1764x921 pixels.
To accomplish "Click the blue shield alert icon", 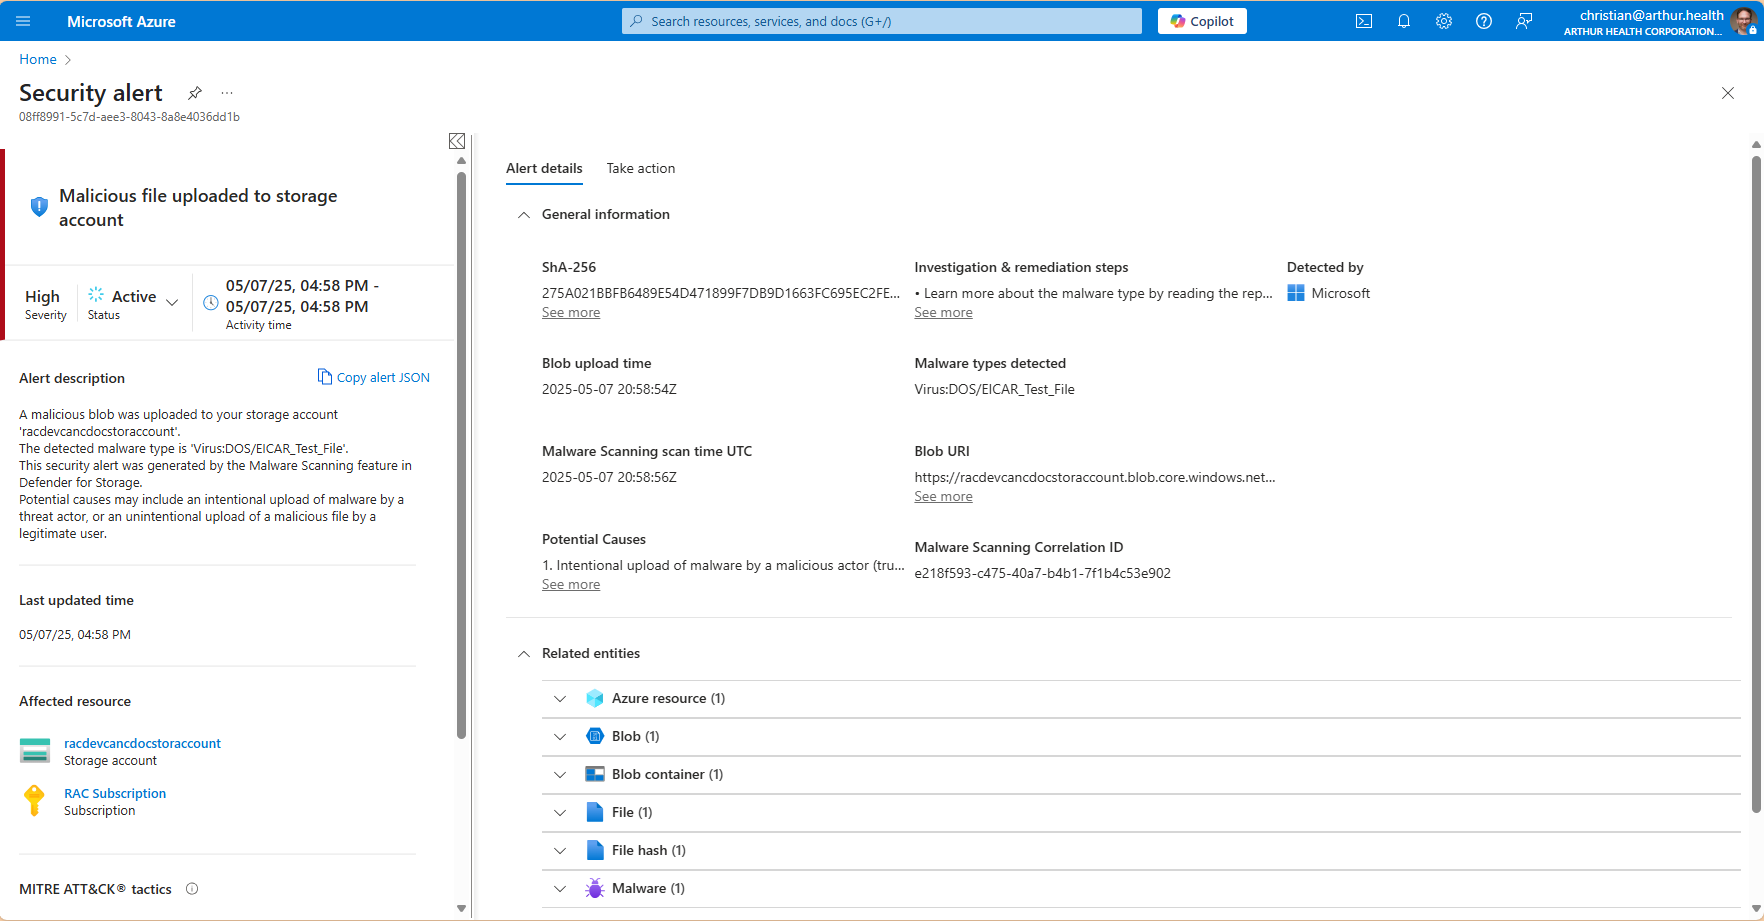I will (x=39, y=207).
